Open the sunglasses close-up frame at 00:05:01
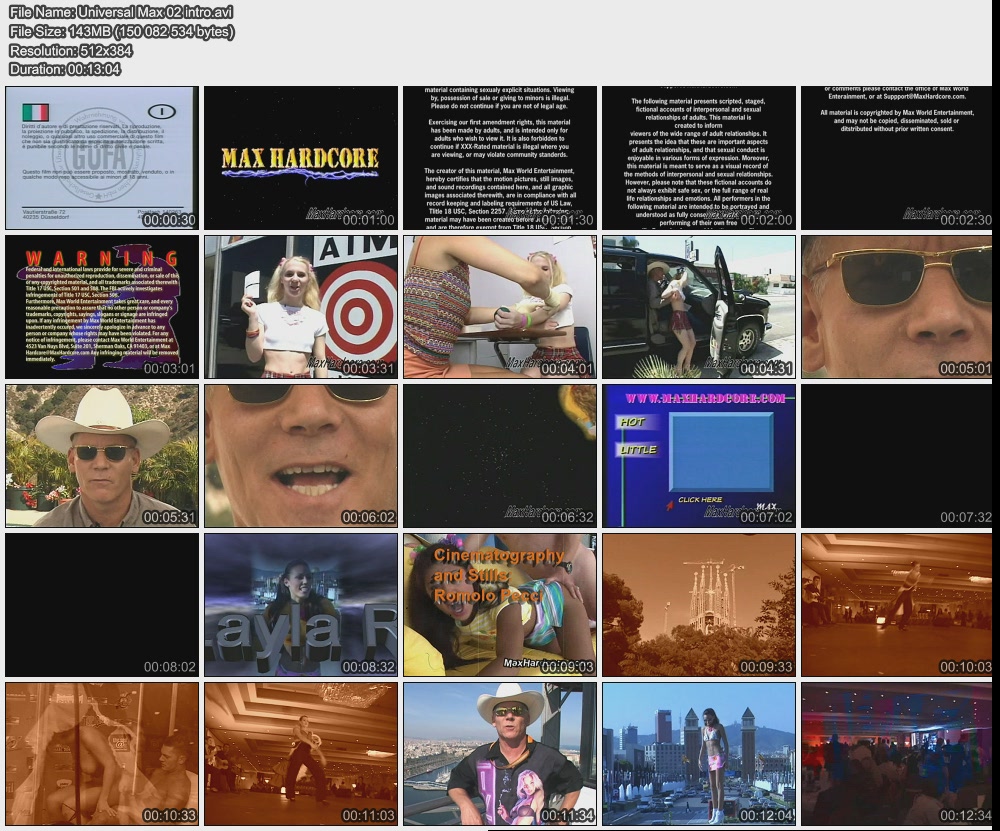Image resolution: width=1000 pixels, height=831 pixels. [897, 307]
